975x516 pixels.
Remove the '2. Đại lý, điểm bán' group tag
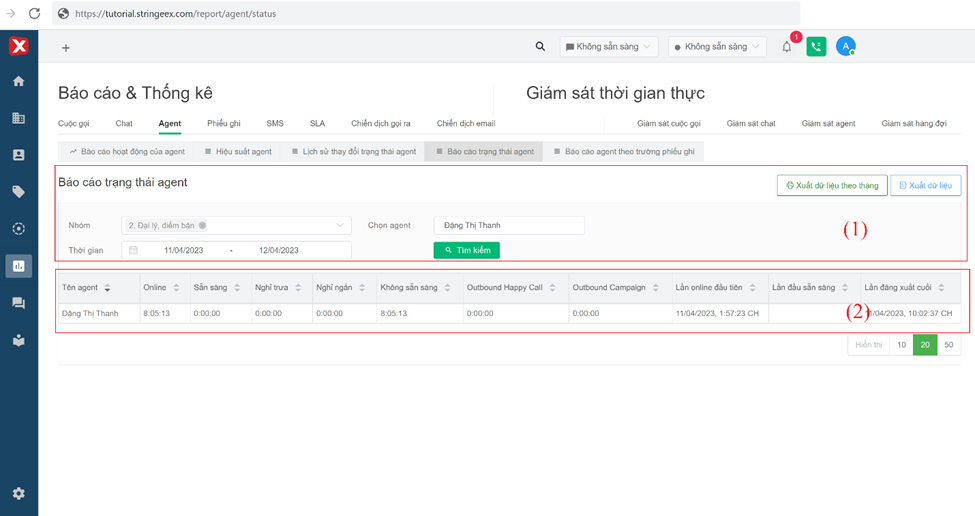(x=202, y=226)
